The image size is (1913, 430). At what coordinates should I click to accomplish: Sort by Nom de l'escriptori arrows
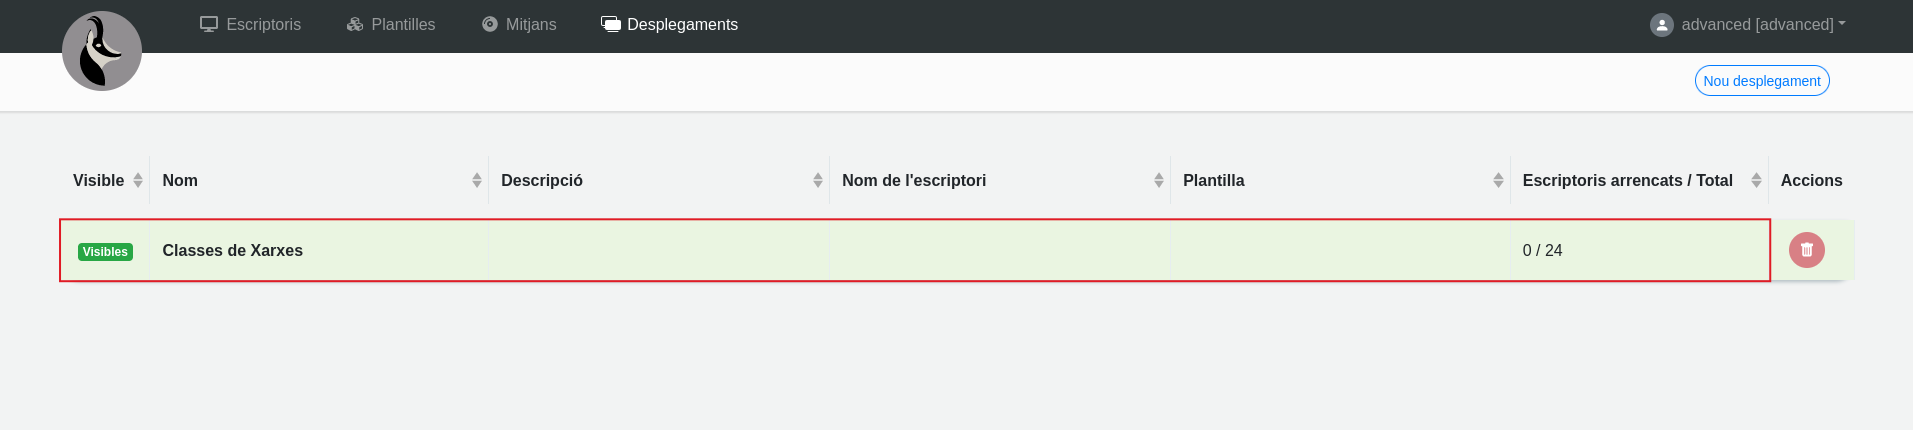pos(1159,180)
